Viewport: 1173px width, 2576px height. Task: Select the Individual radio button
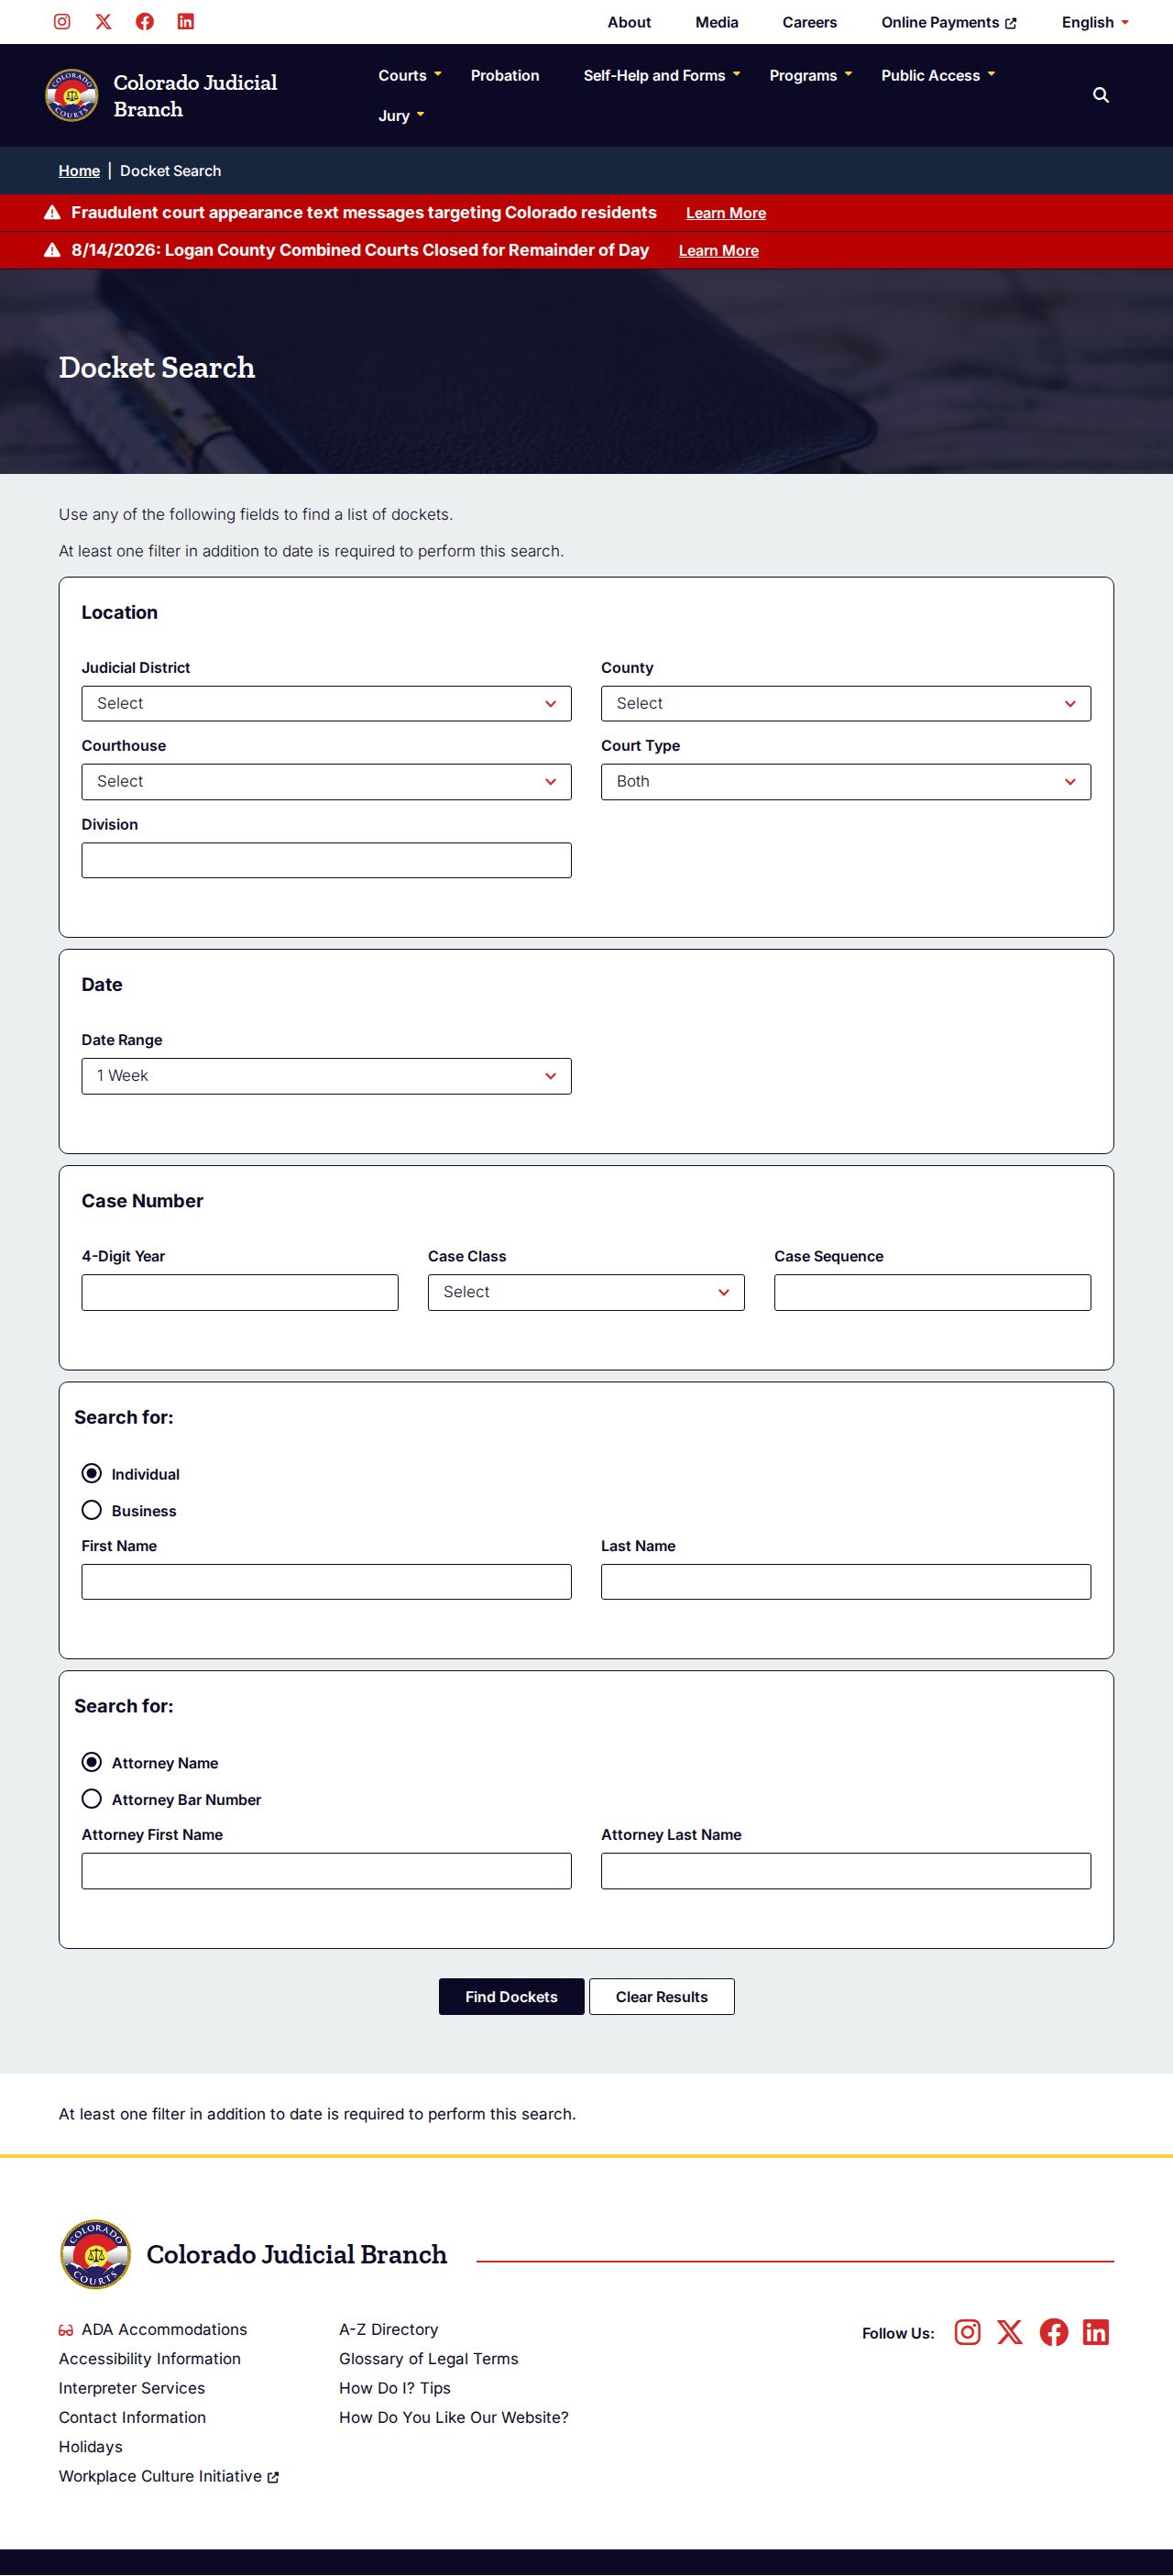coord(92,1474)
